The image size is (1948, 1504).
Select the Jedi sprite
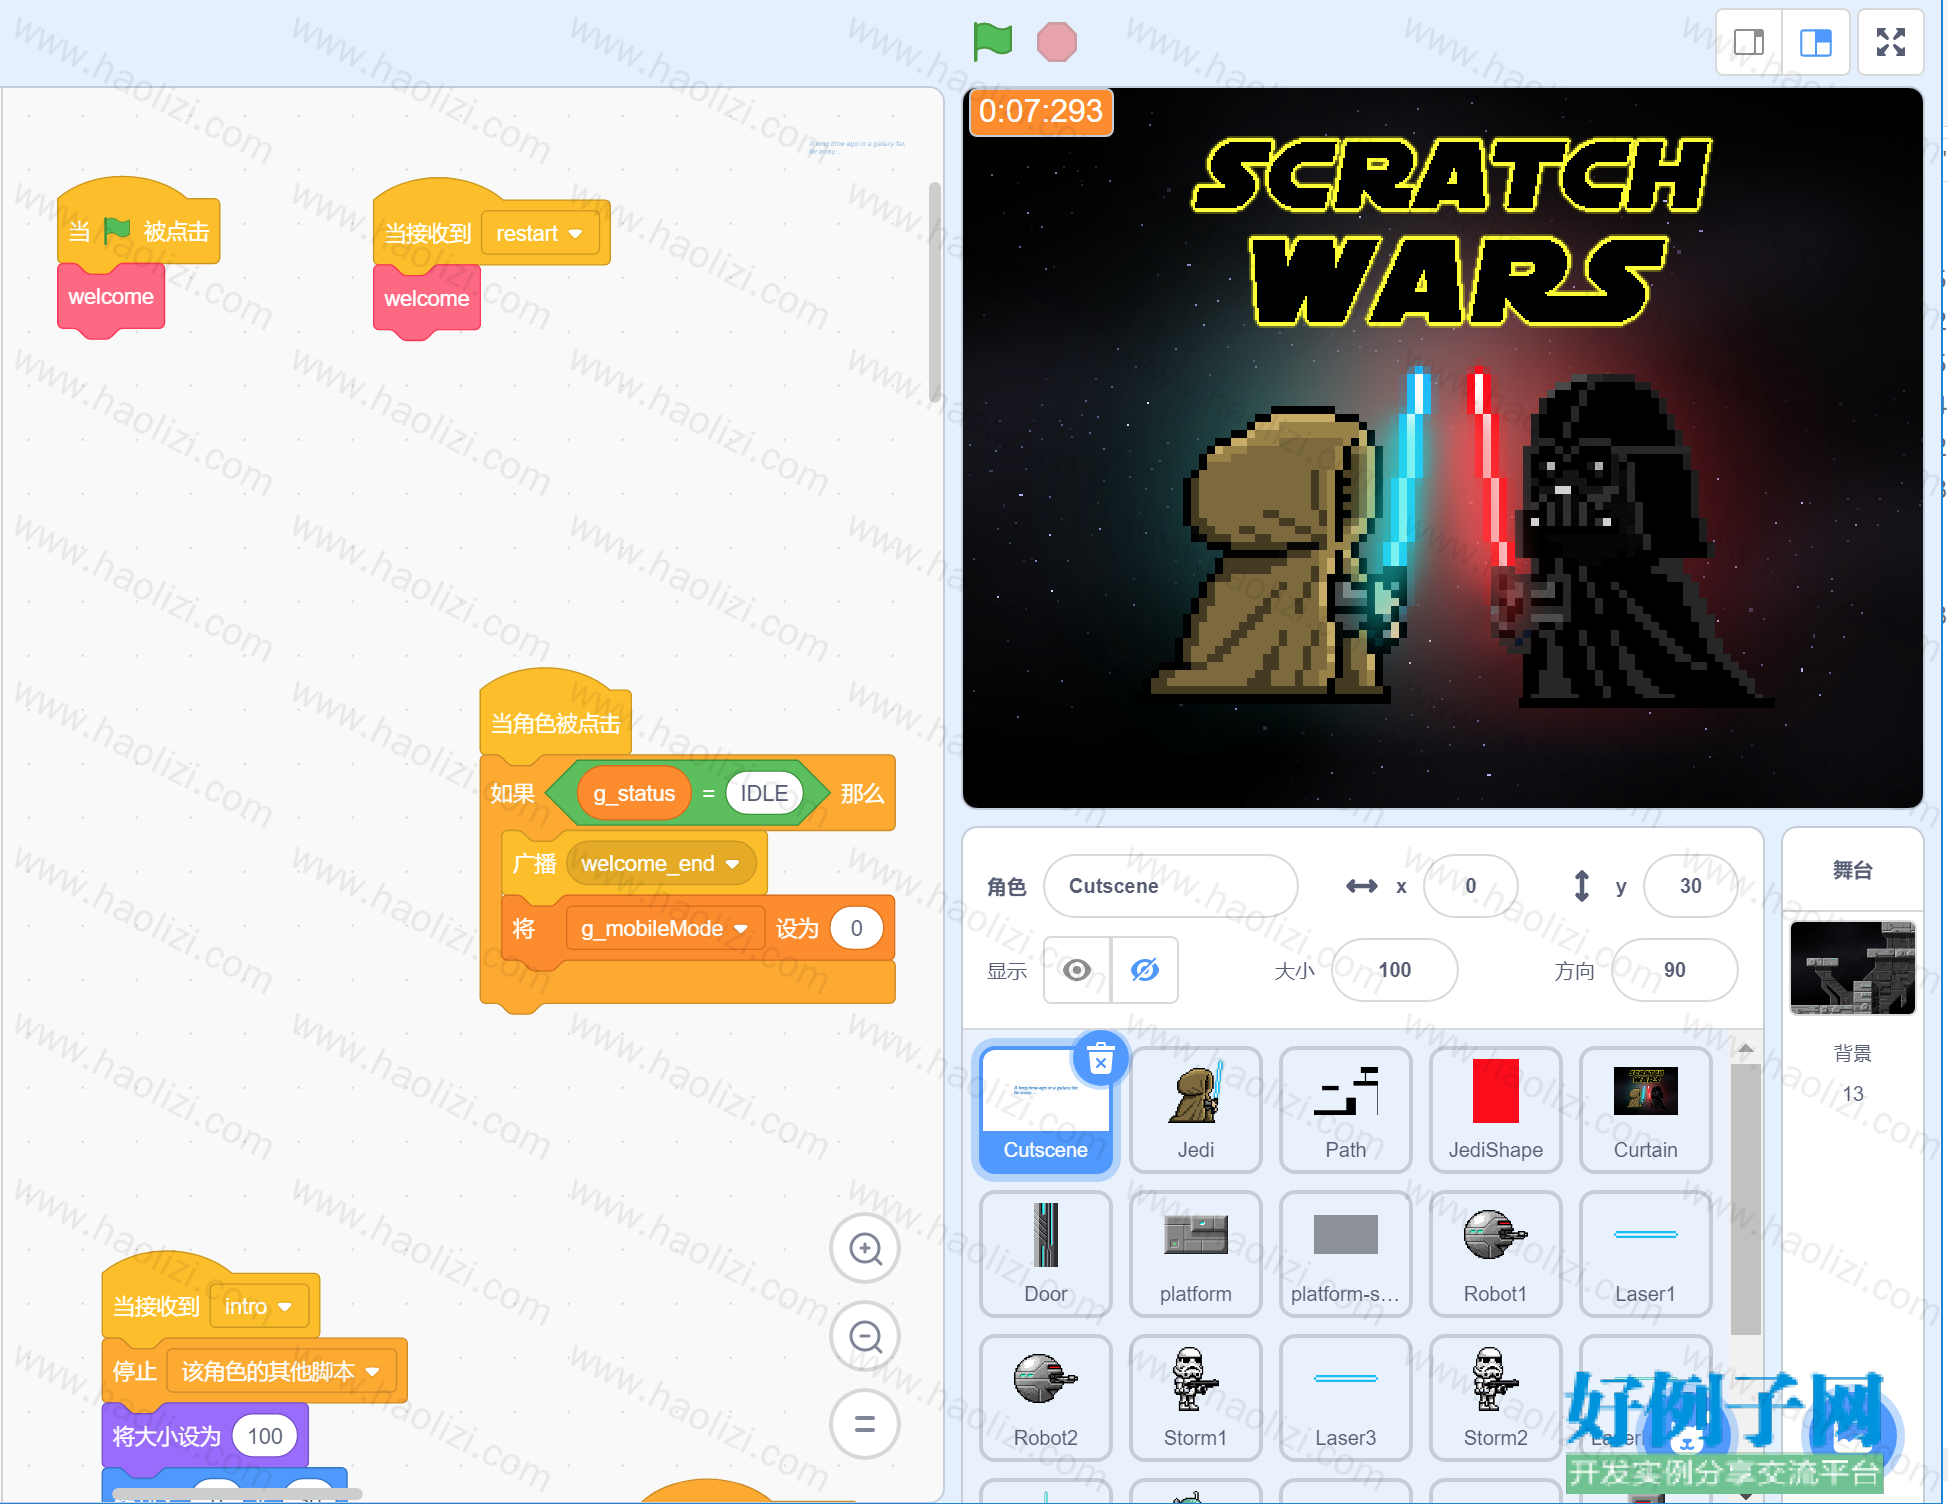tap(1196, 1110)
